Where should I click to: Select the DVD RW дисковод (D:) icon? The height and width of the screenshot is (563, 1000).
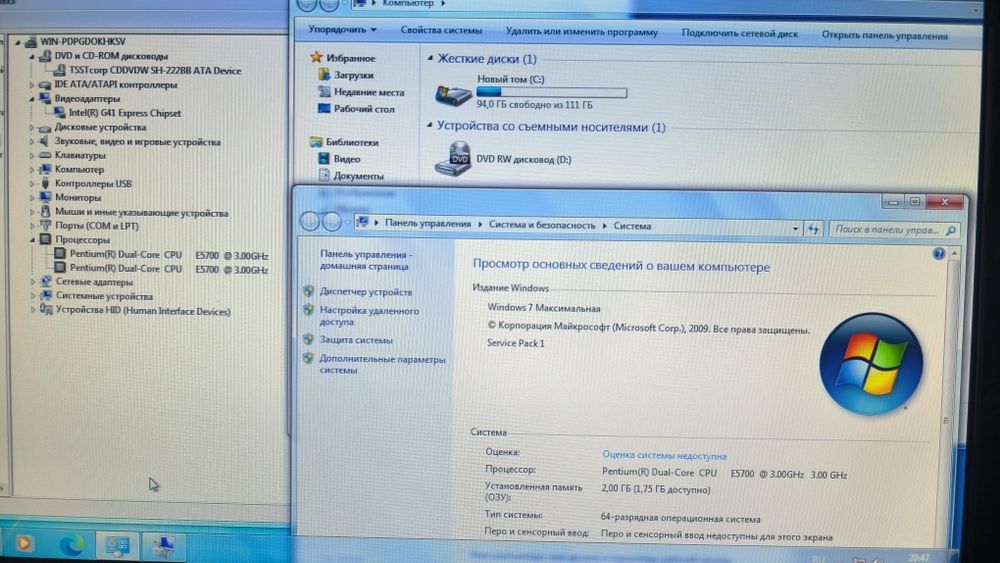click(453, 159)
